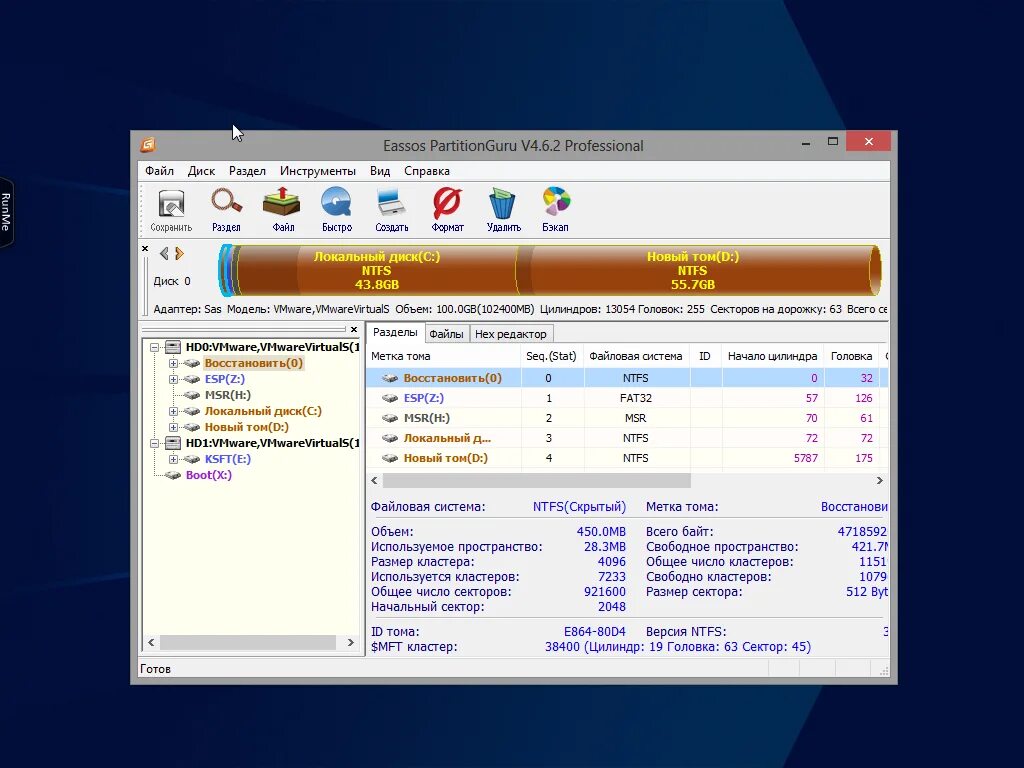Screen dimensions: 1024x768
Task: Open the Раздел menu
Action: [x=247, y=171]
